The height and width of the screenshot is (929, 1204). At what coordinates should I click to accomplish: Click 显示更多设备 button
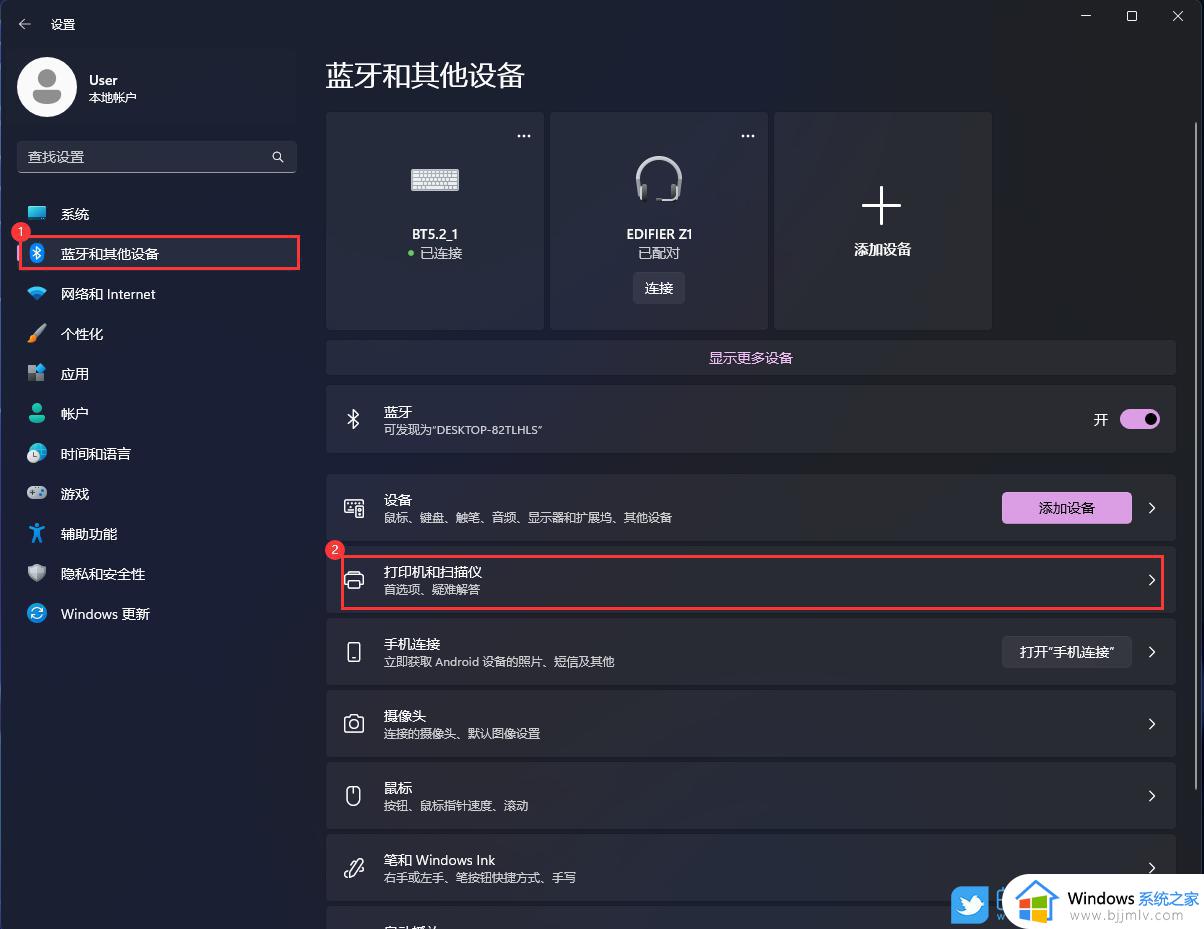[x=751, y=357]
